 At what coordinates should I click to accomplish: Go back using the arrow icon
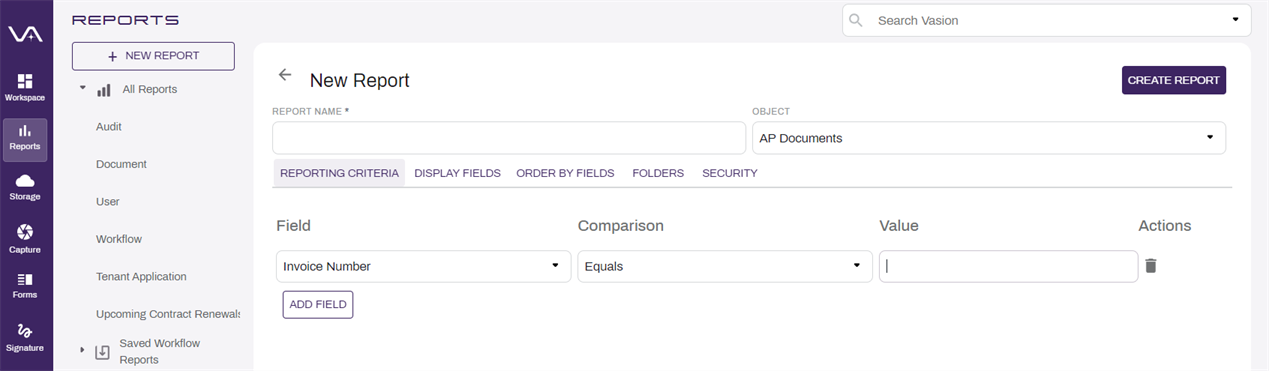tap(285, 75)
